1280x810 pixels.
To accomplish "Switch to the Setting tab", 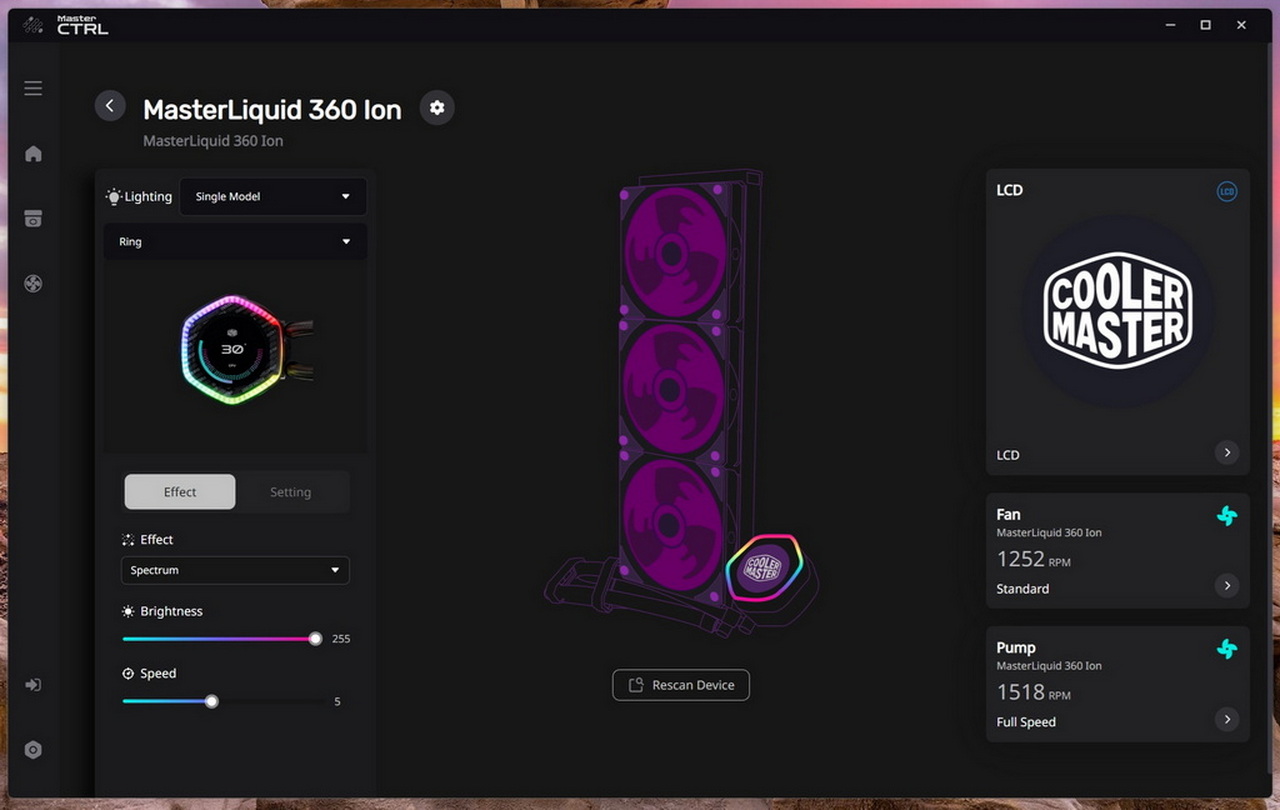I will pos(291,492).
